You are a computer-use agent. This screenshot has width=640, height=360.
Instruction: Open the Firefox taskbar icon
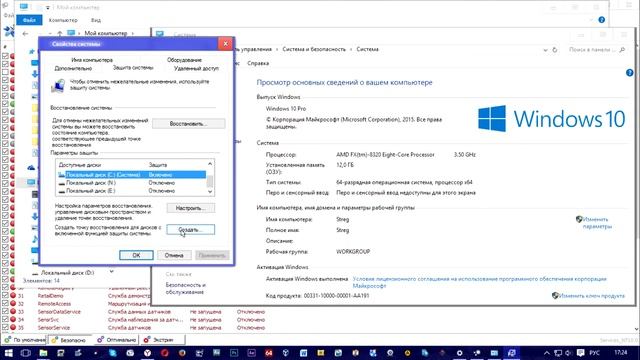(182, 353)
